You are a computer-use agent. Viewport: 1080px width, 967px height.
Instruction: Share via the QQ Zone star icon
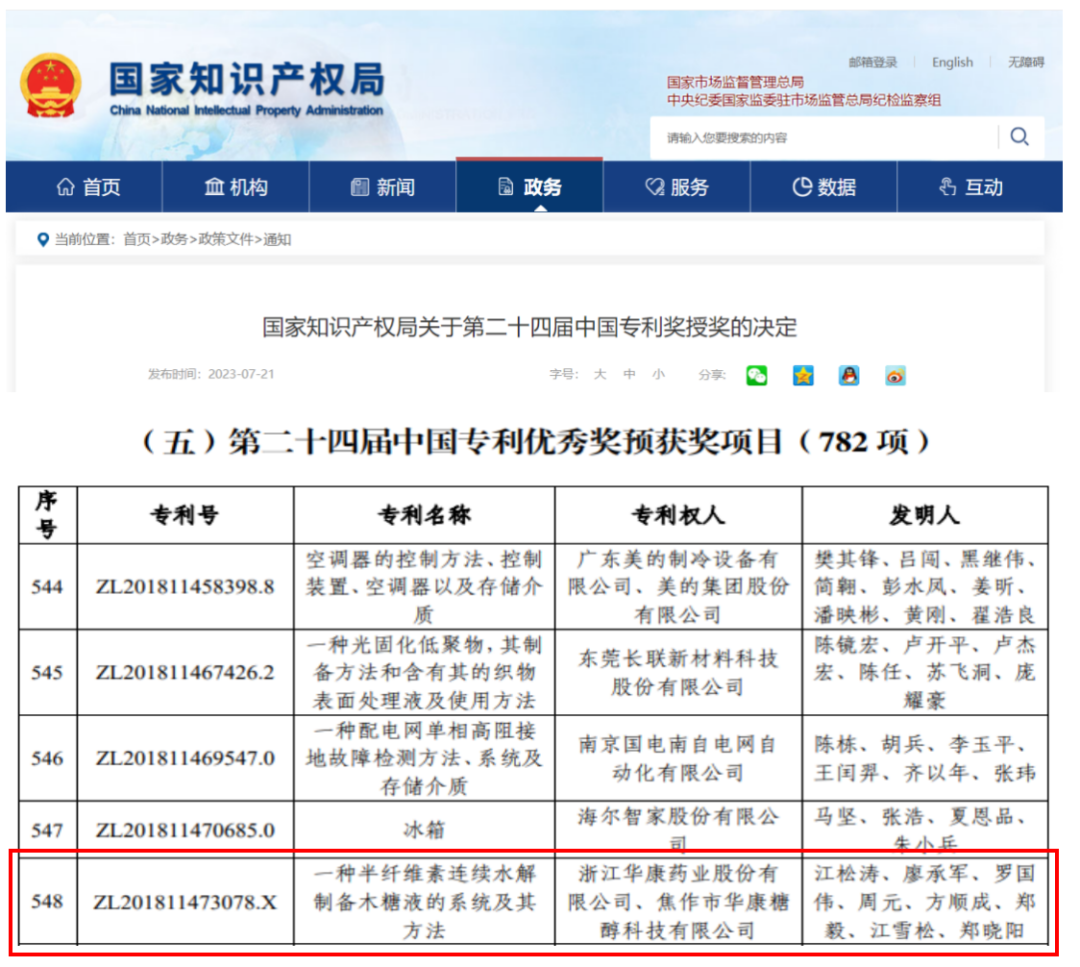point(803,375)
